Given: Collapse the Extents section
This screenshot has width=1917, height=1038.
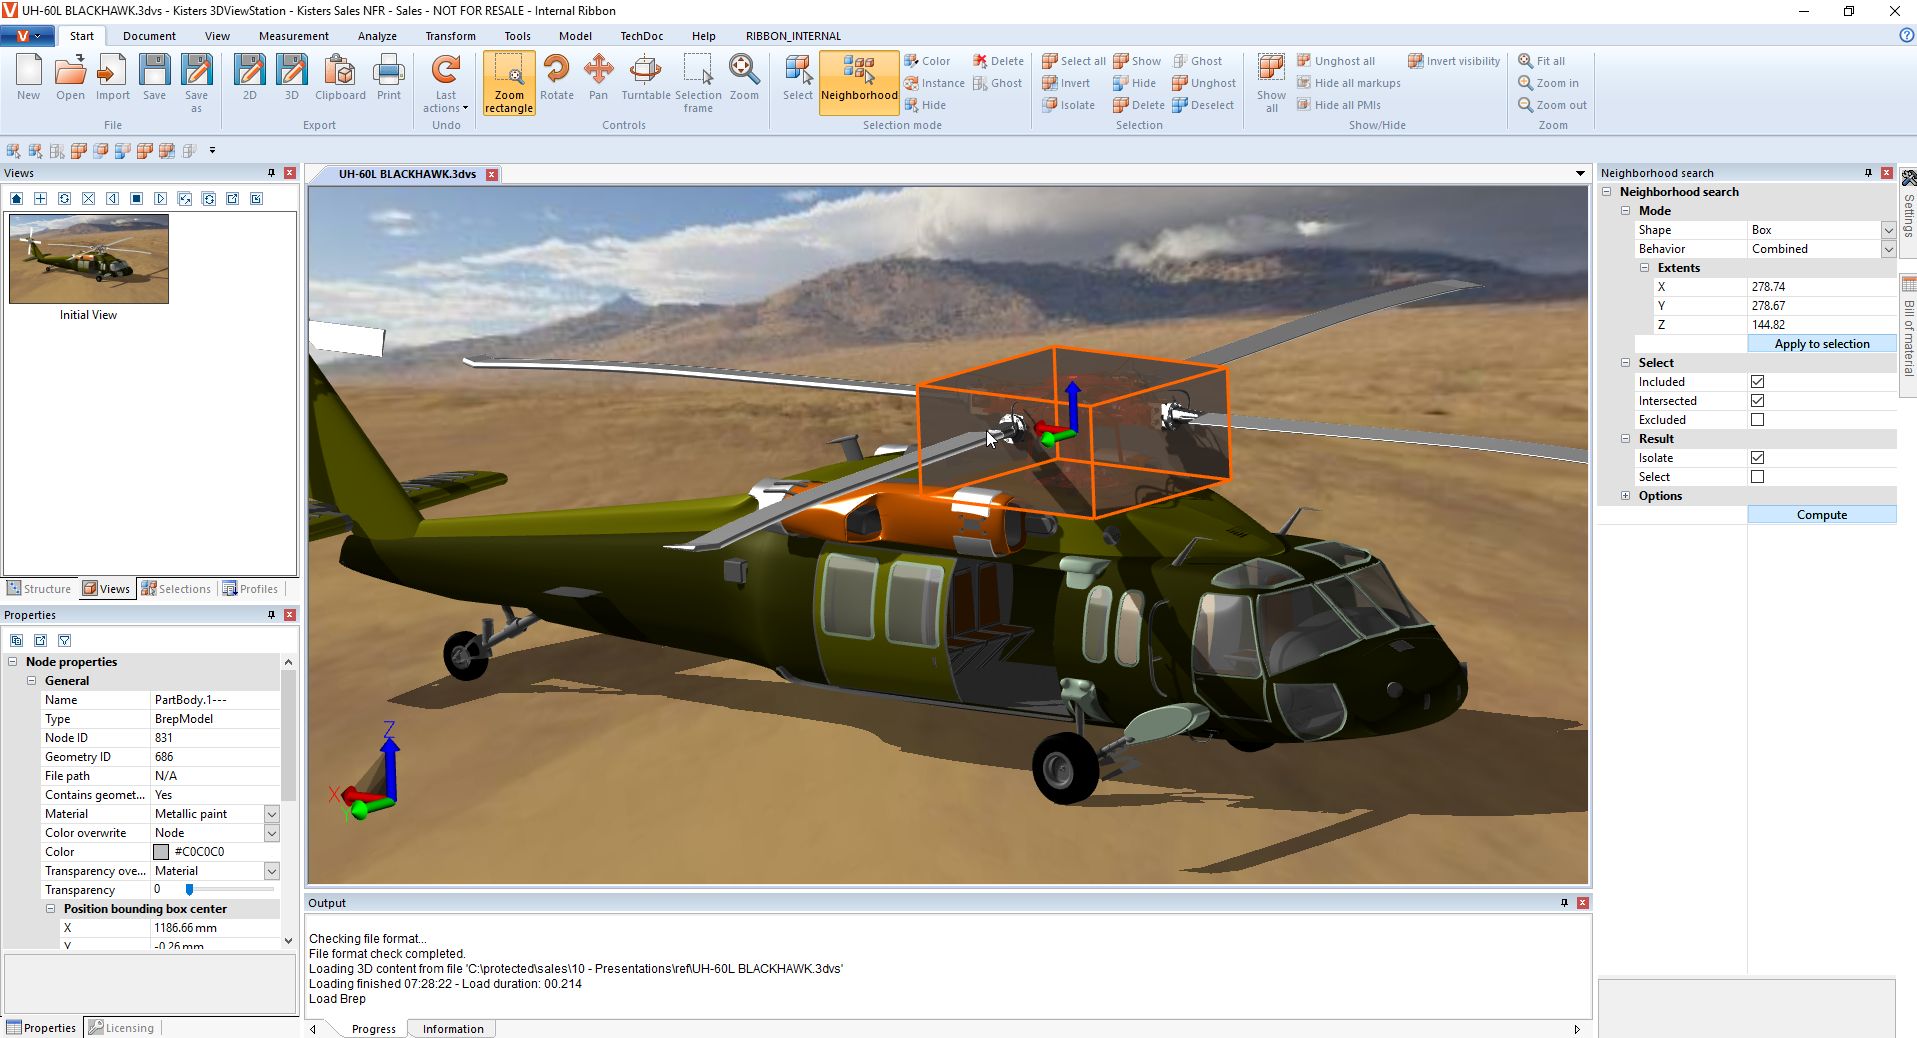Looking at the screenshot, I should pyautogui.click(x=1644, y=268).
